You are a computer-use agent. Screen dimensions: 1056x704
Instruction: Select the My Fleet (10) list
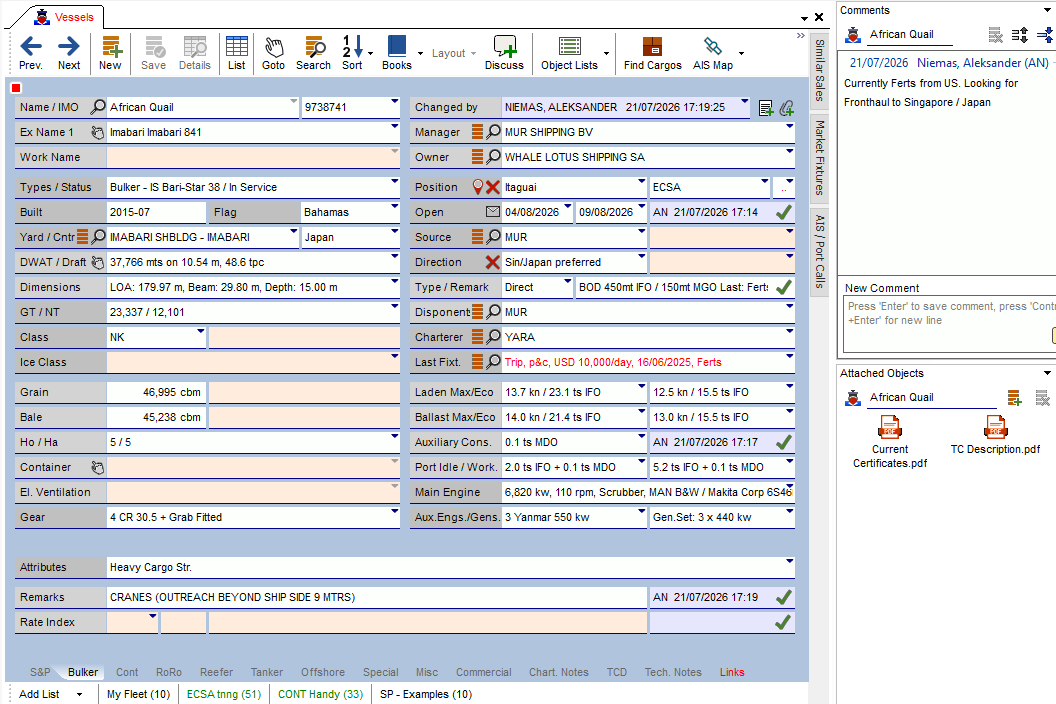pyautogui.click(x=139, y=694)
